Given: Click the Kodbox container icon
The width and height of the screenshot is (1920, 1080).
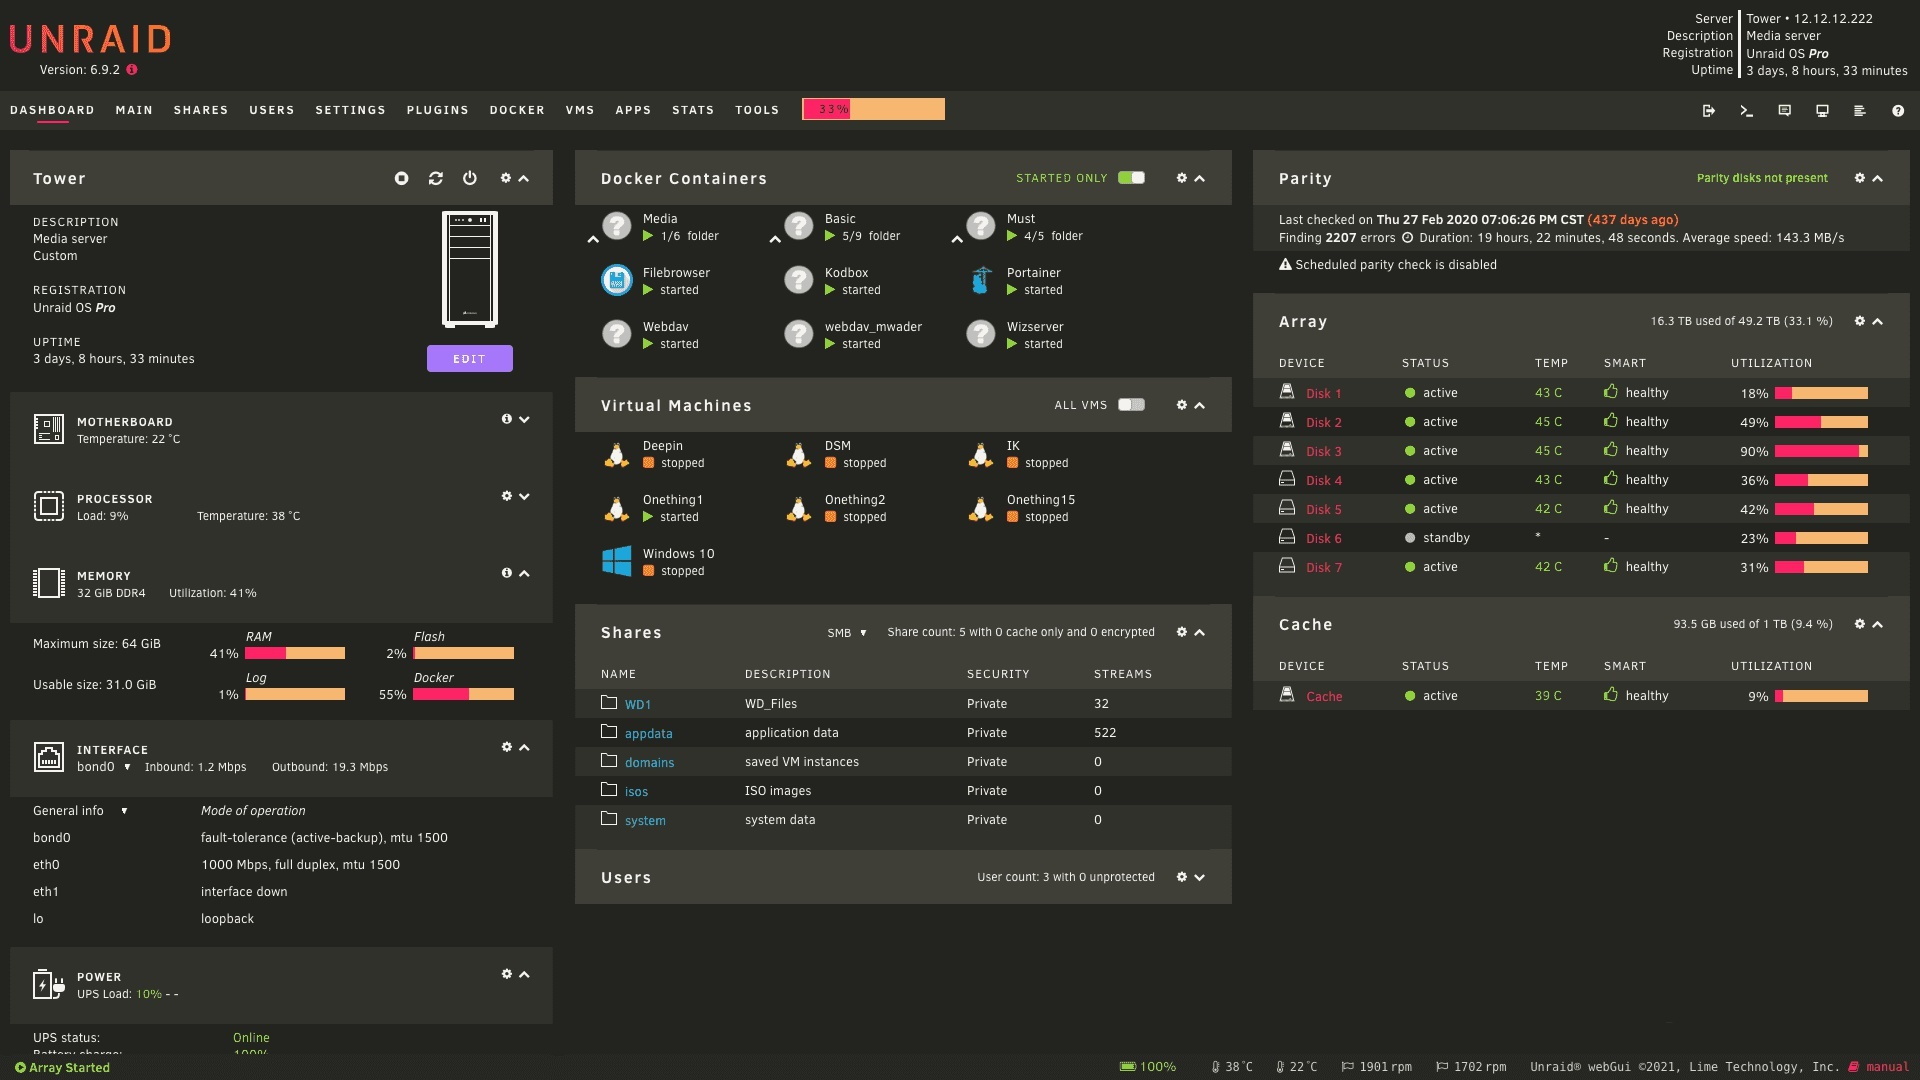Looking at the screenshot, I should [799, 281].
